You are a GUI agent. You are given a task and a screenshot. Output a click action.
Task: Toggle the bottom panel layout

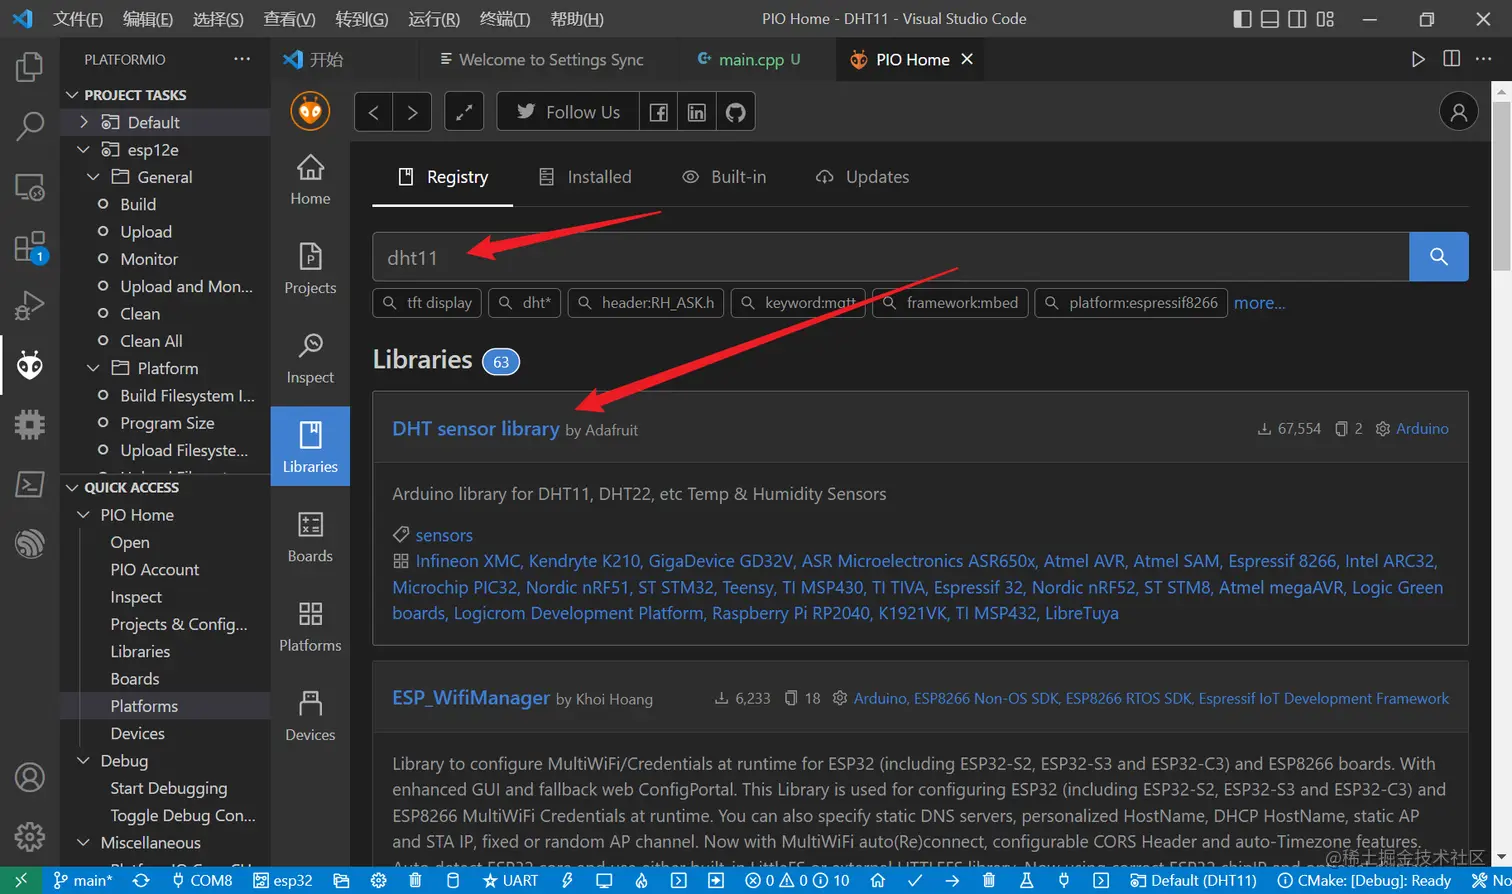(1270, 19)
